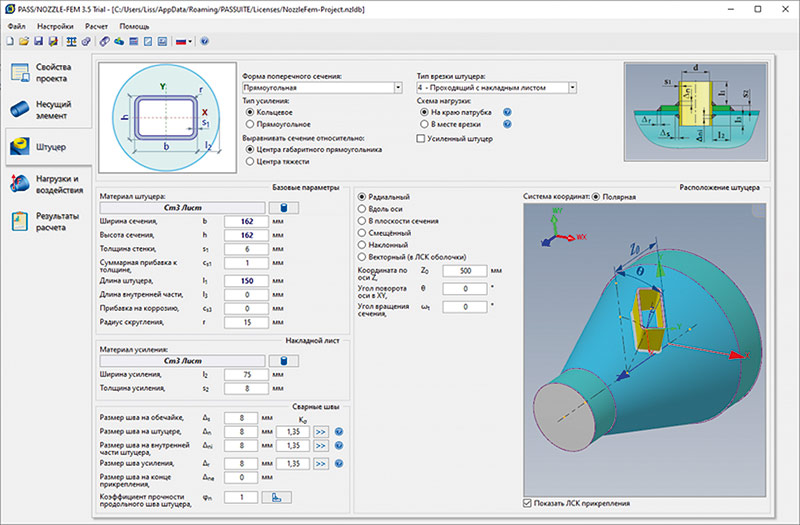The image size is (800, 525).
Task: Show help for Размер шва на штуцере
Action: click(339, 432)
